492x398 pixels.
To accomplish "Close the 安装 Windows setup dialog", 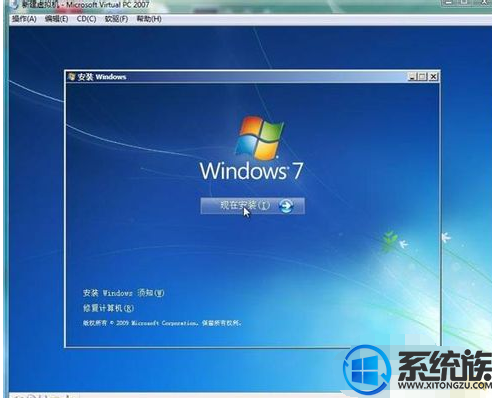I will click(x=433, y=77).
